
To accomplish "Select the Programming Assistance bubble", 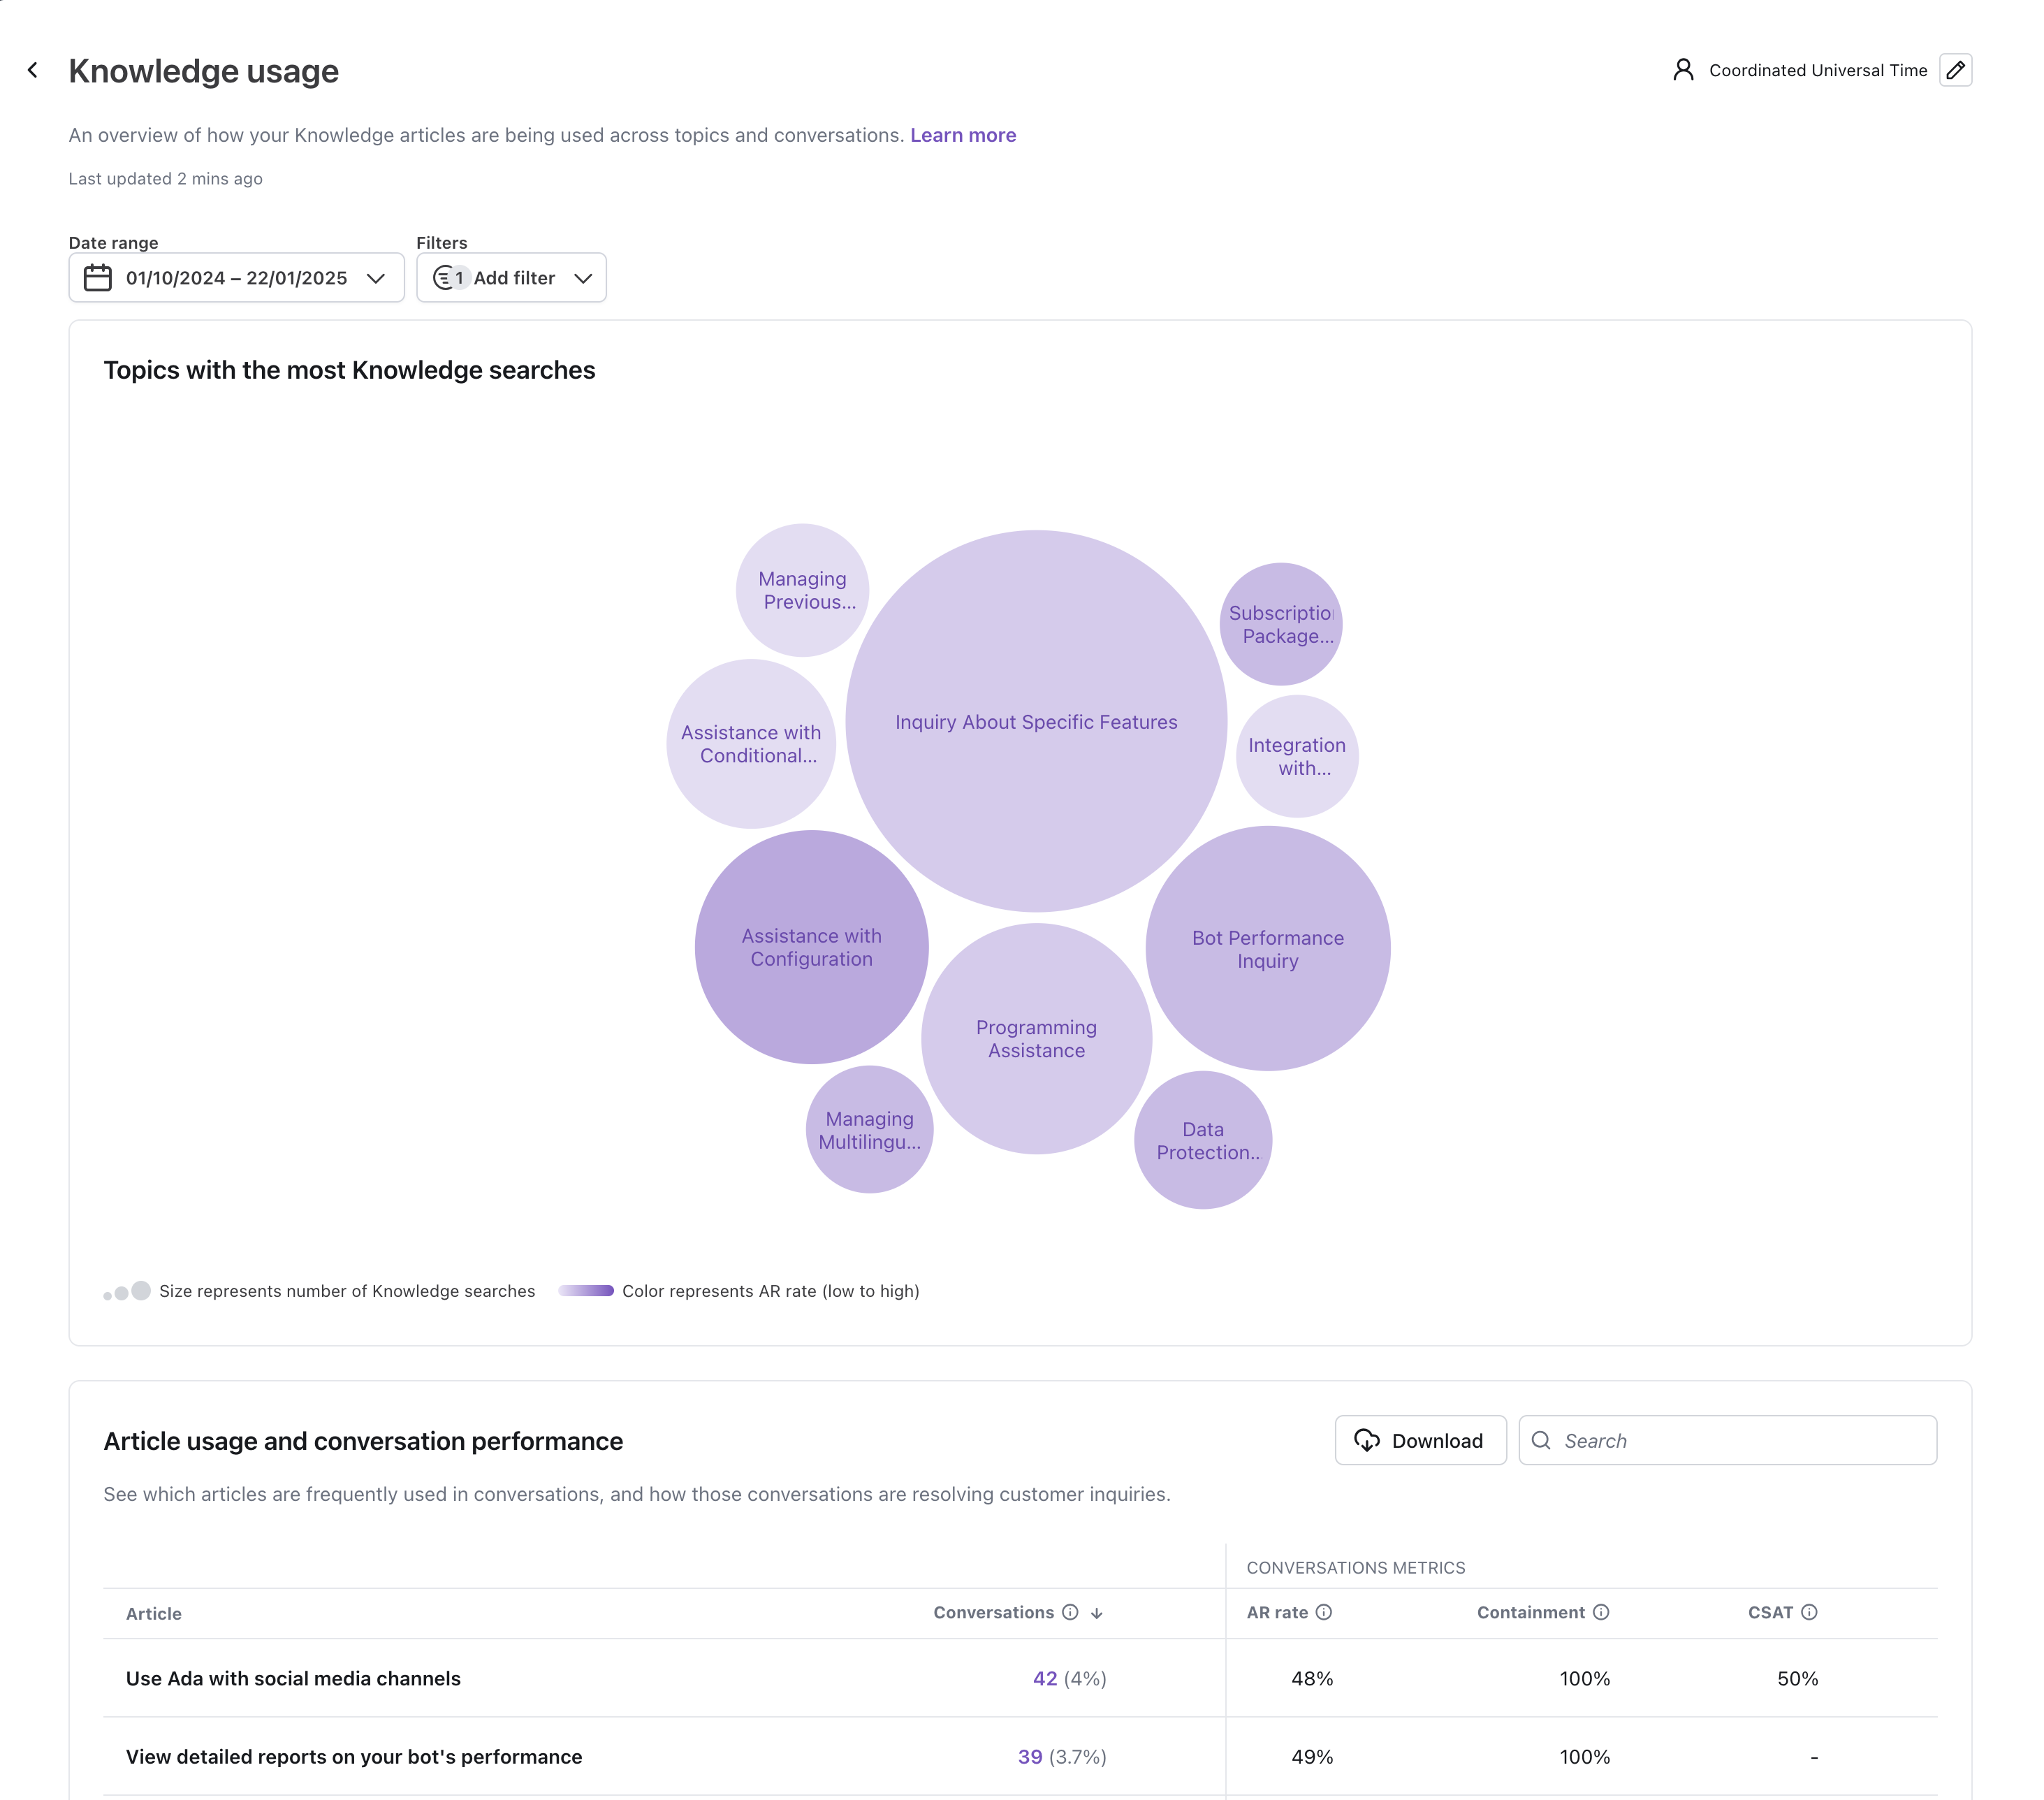I will [x=1036, y=1039].
